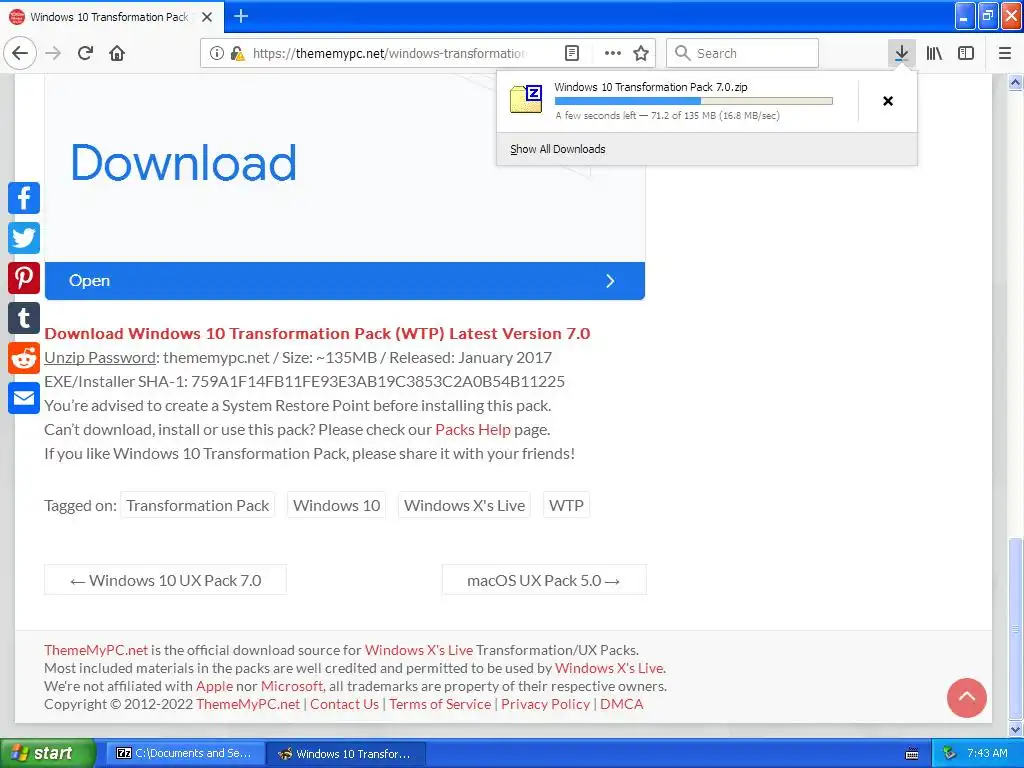Click the zip file icon in downloads panel
Screen dimensions: 1024x768
(x=526, y=99)
